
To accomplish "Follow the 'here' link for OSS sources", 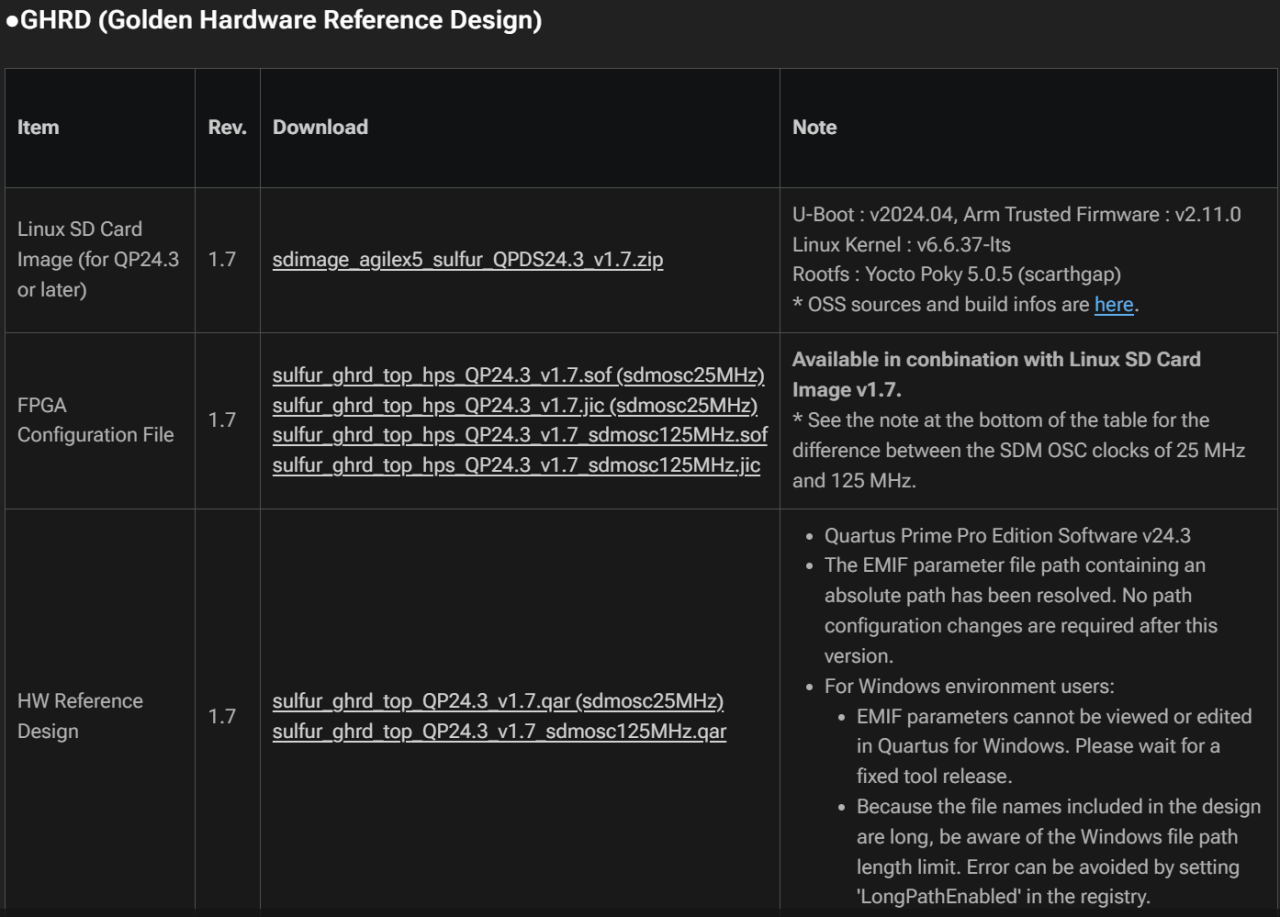I will tap(1113, 305).
